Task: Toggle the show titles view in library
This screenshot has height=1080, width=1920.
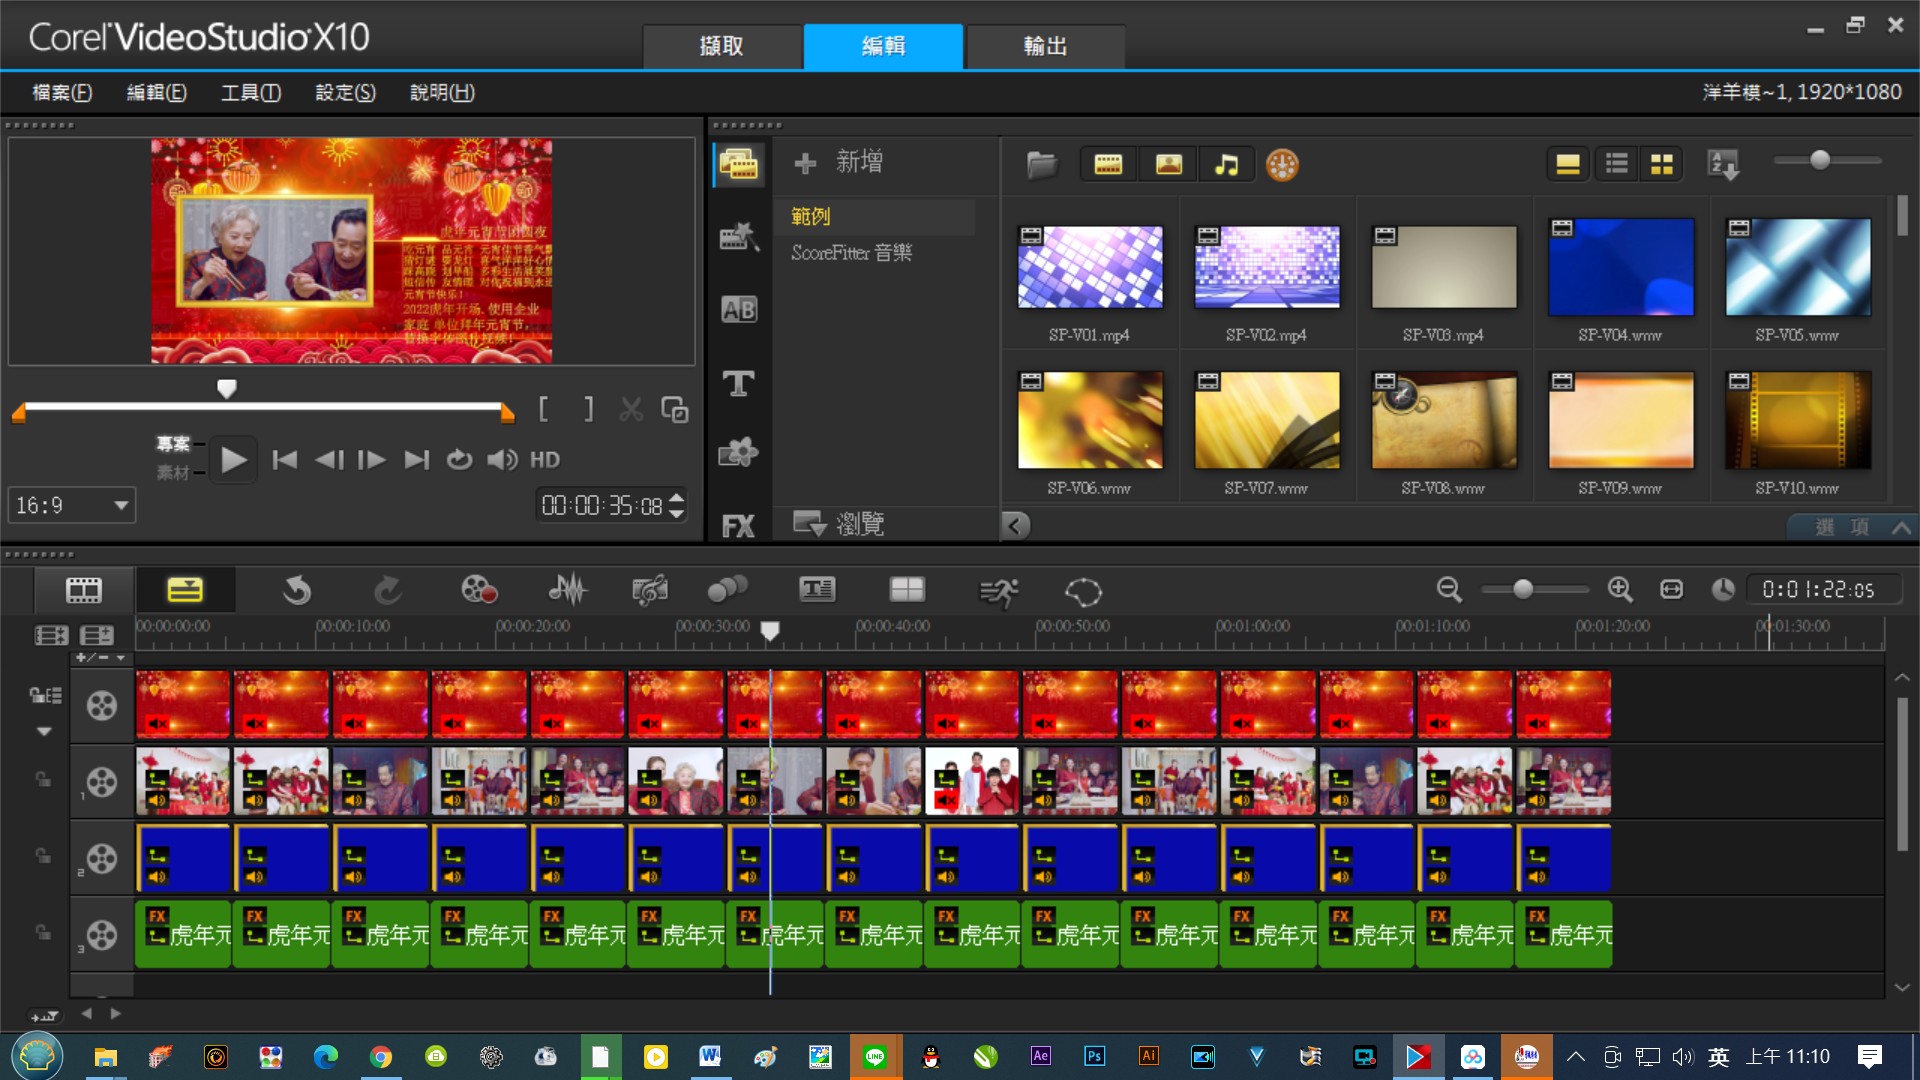Action: click(1568, 165)
